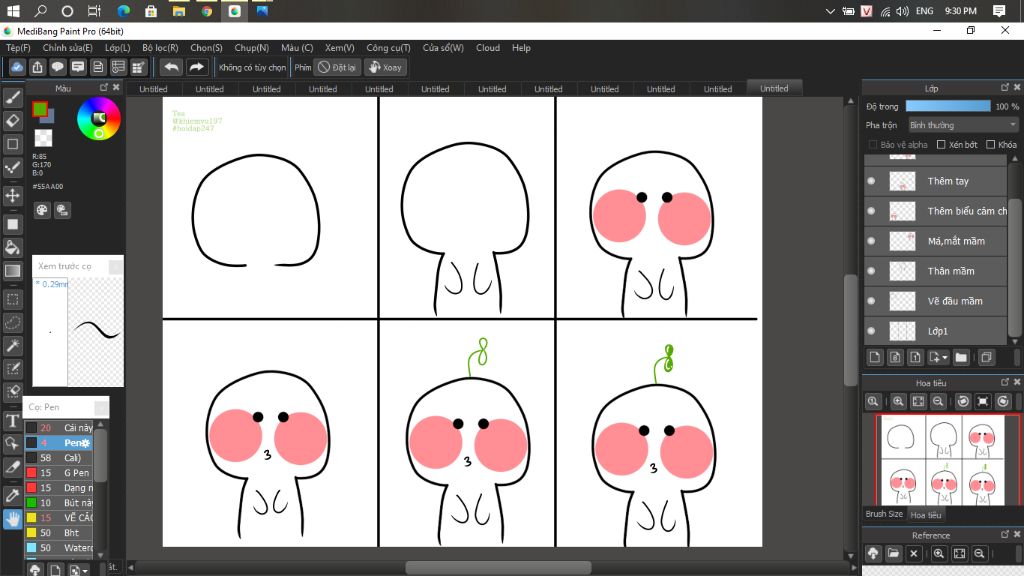Hide the Thân mầm layer
Screen dimensions: 1024x576
tap(871, 271)
